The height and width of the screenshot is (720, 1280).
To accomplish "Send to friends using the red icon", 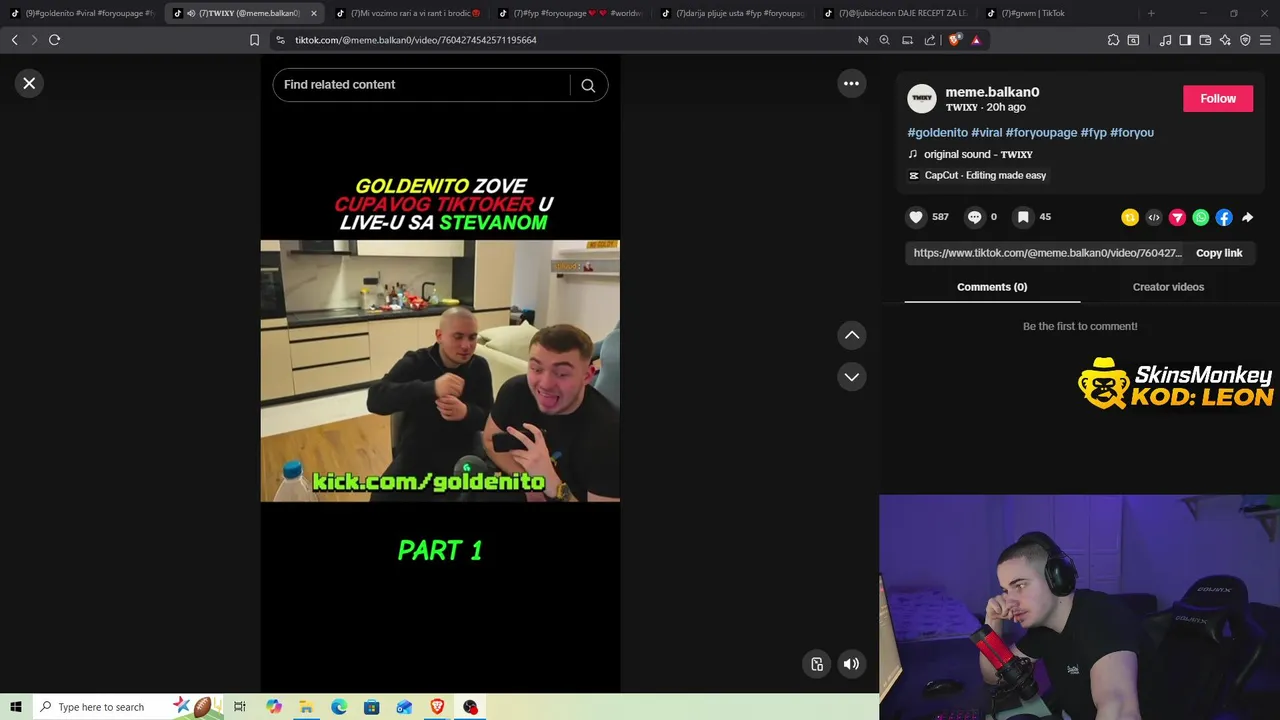I will click(1177, 217).
